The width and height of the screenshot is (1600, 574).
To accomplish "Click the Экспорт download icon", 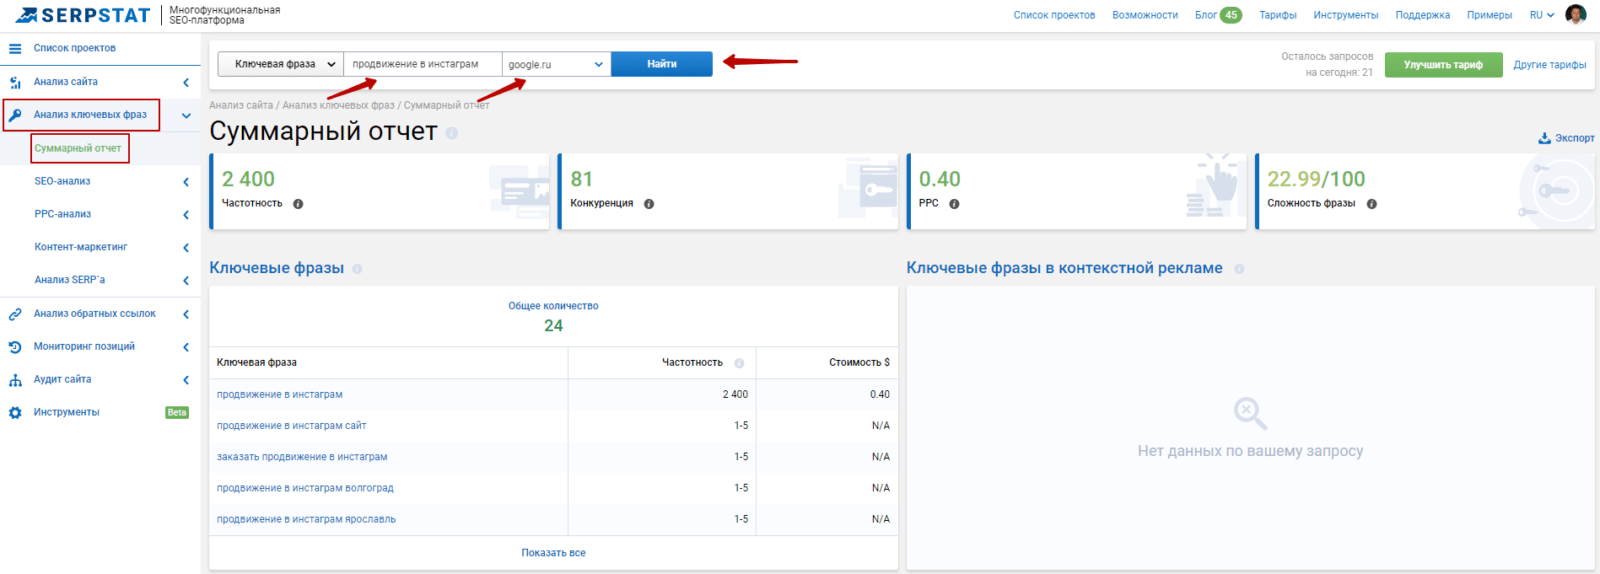I will point(1544,138).
